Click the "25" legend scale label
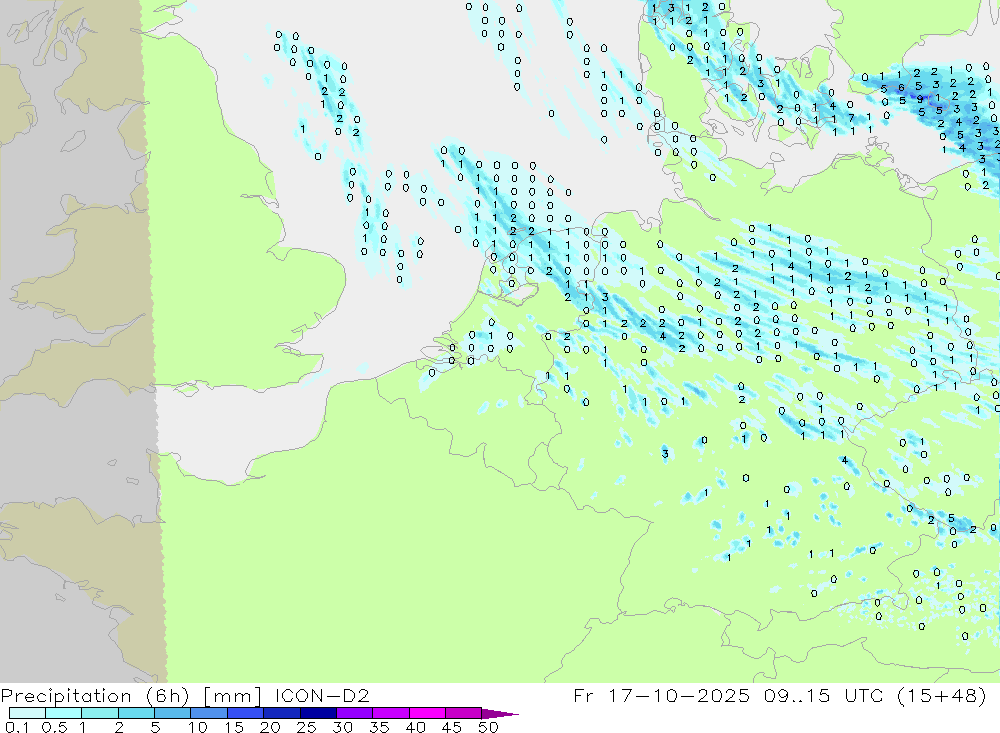 click(x=307, y=727)
